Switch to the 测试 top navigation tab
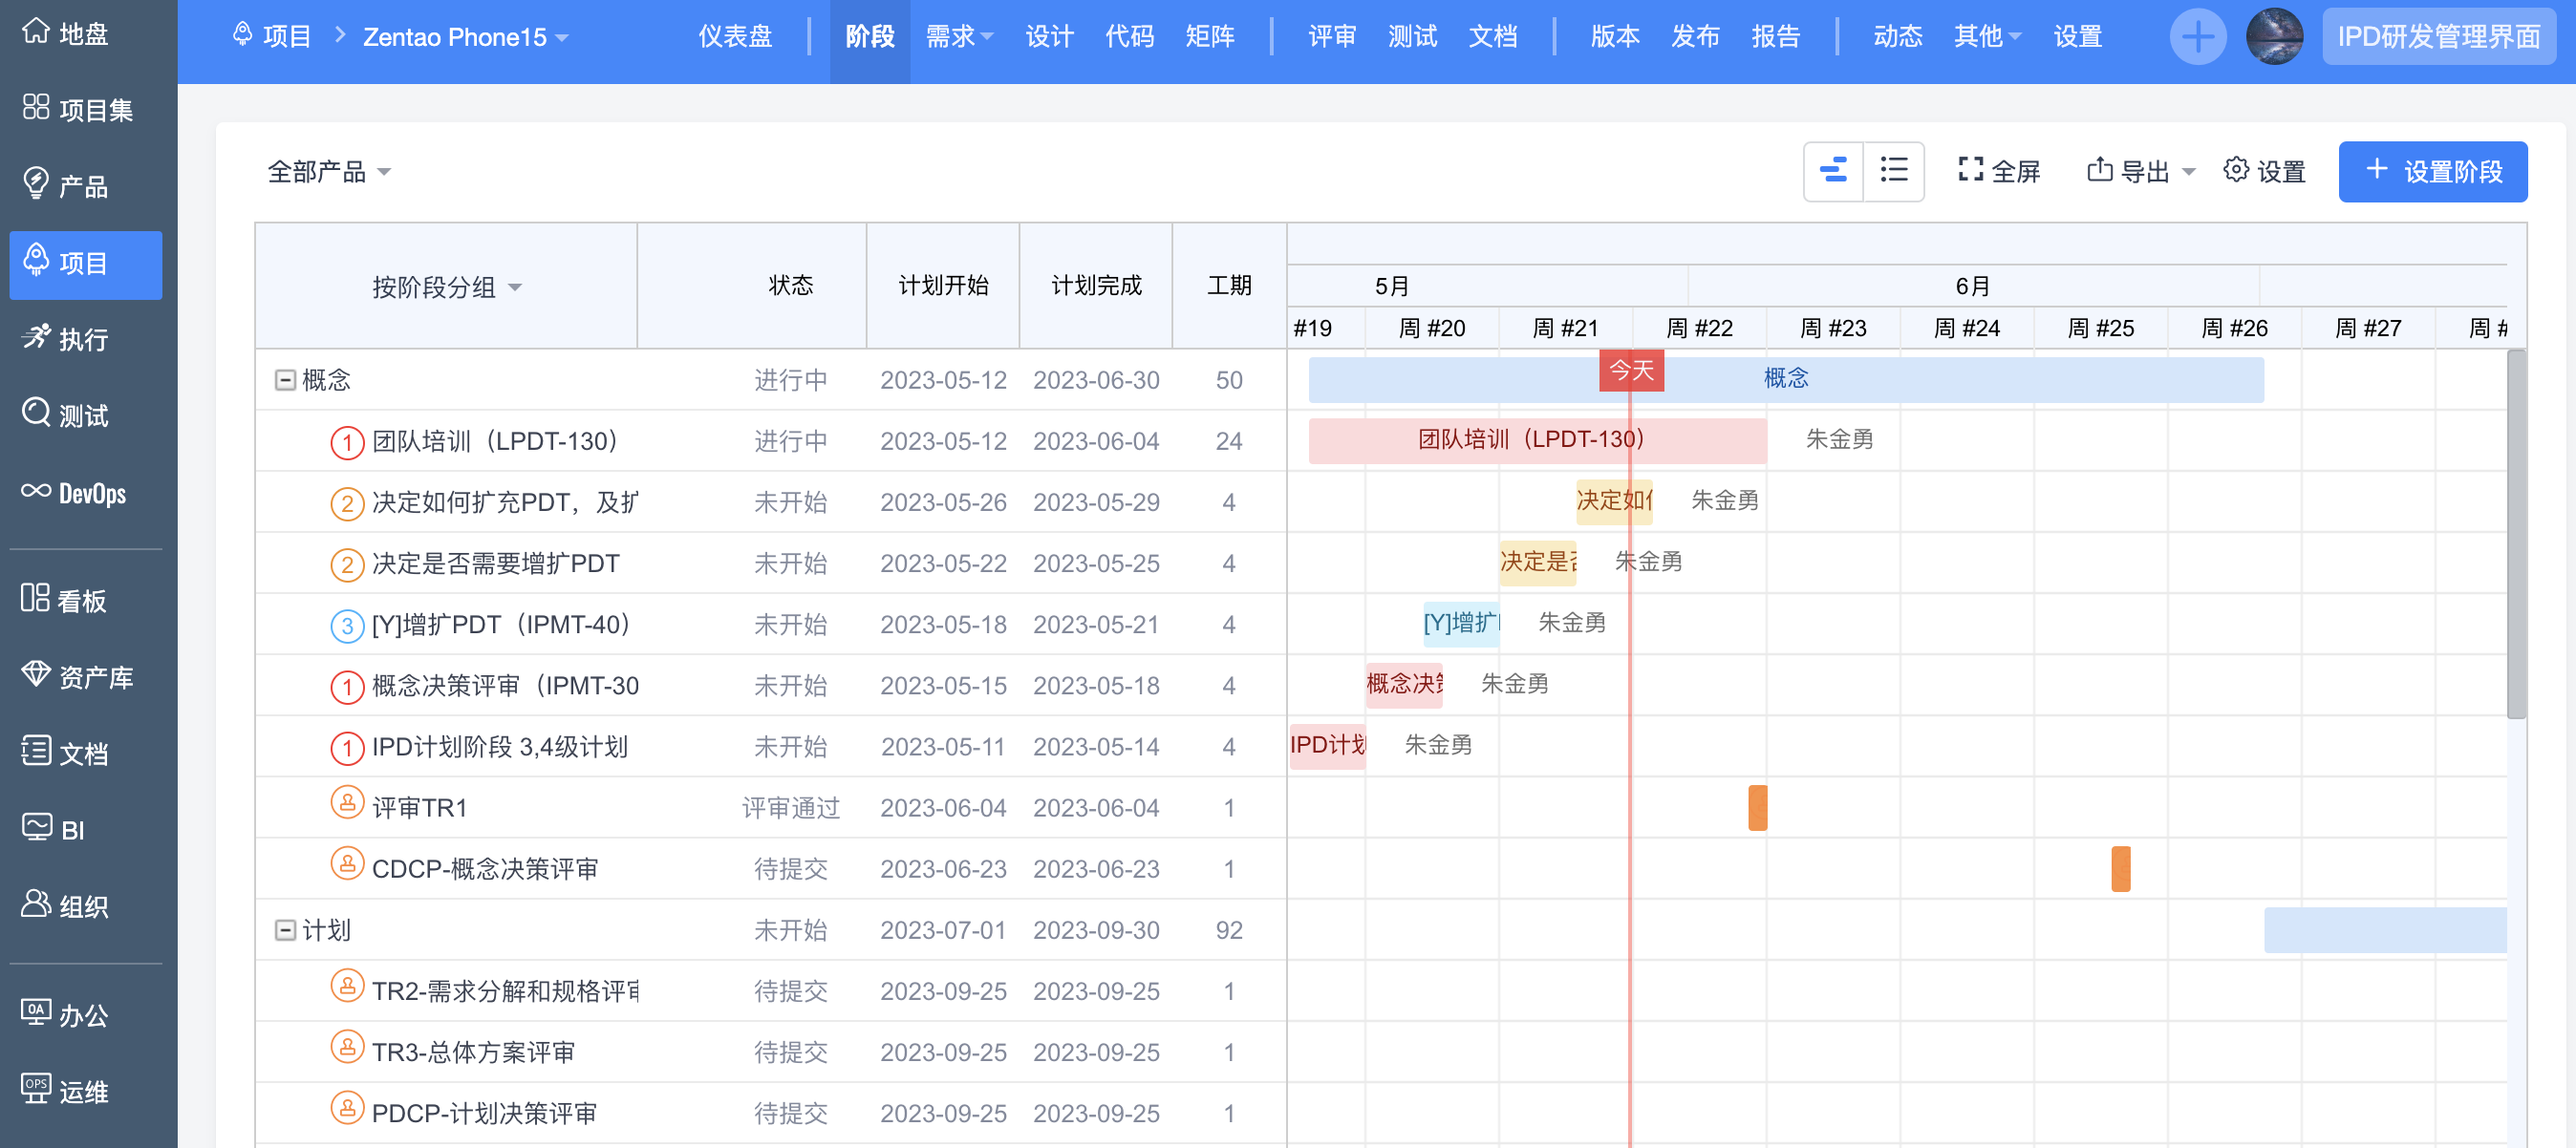The height and width of the screenshot is (1148, 2576). pos(1412,37)
